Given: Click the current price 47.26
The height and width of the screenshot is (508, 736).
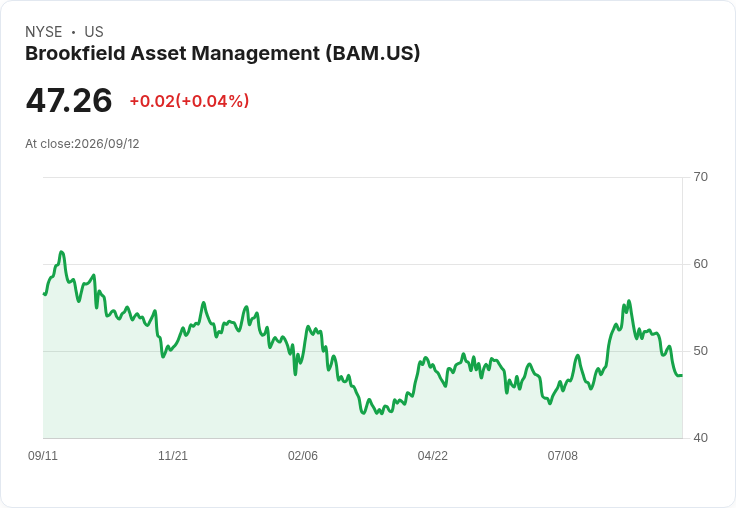Looking at the screenshot, I should click(69, 100).
